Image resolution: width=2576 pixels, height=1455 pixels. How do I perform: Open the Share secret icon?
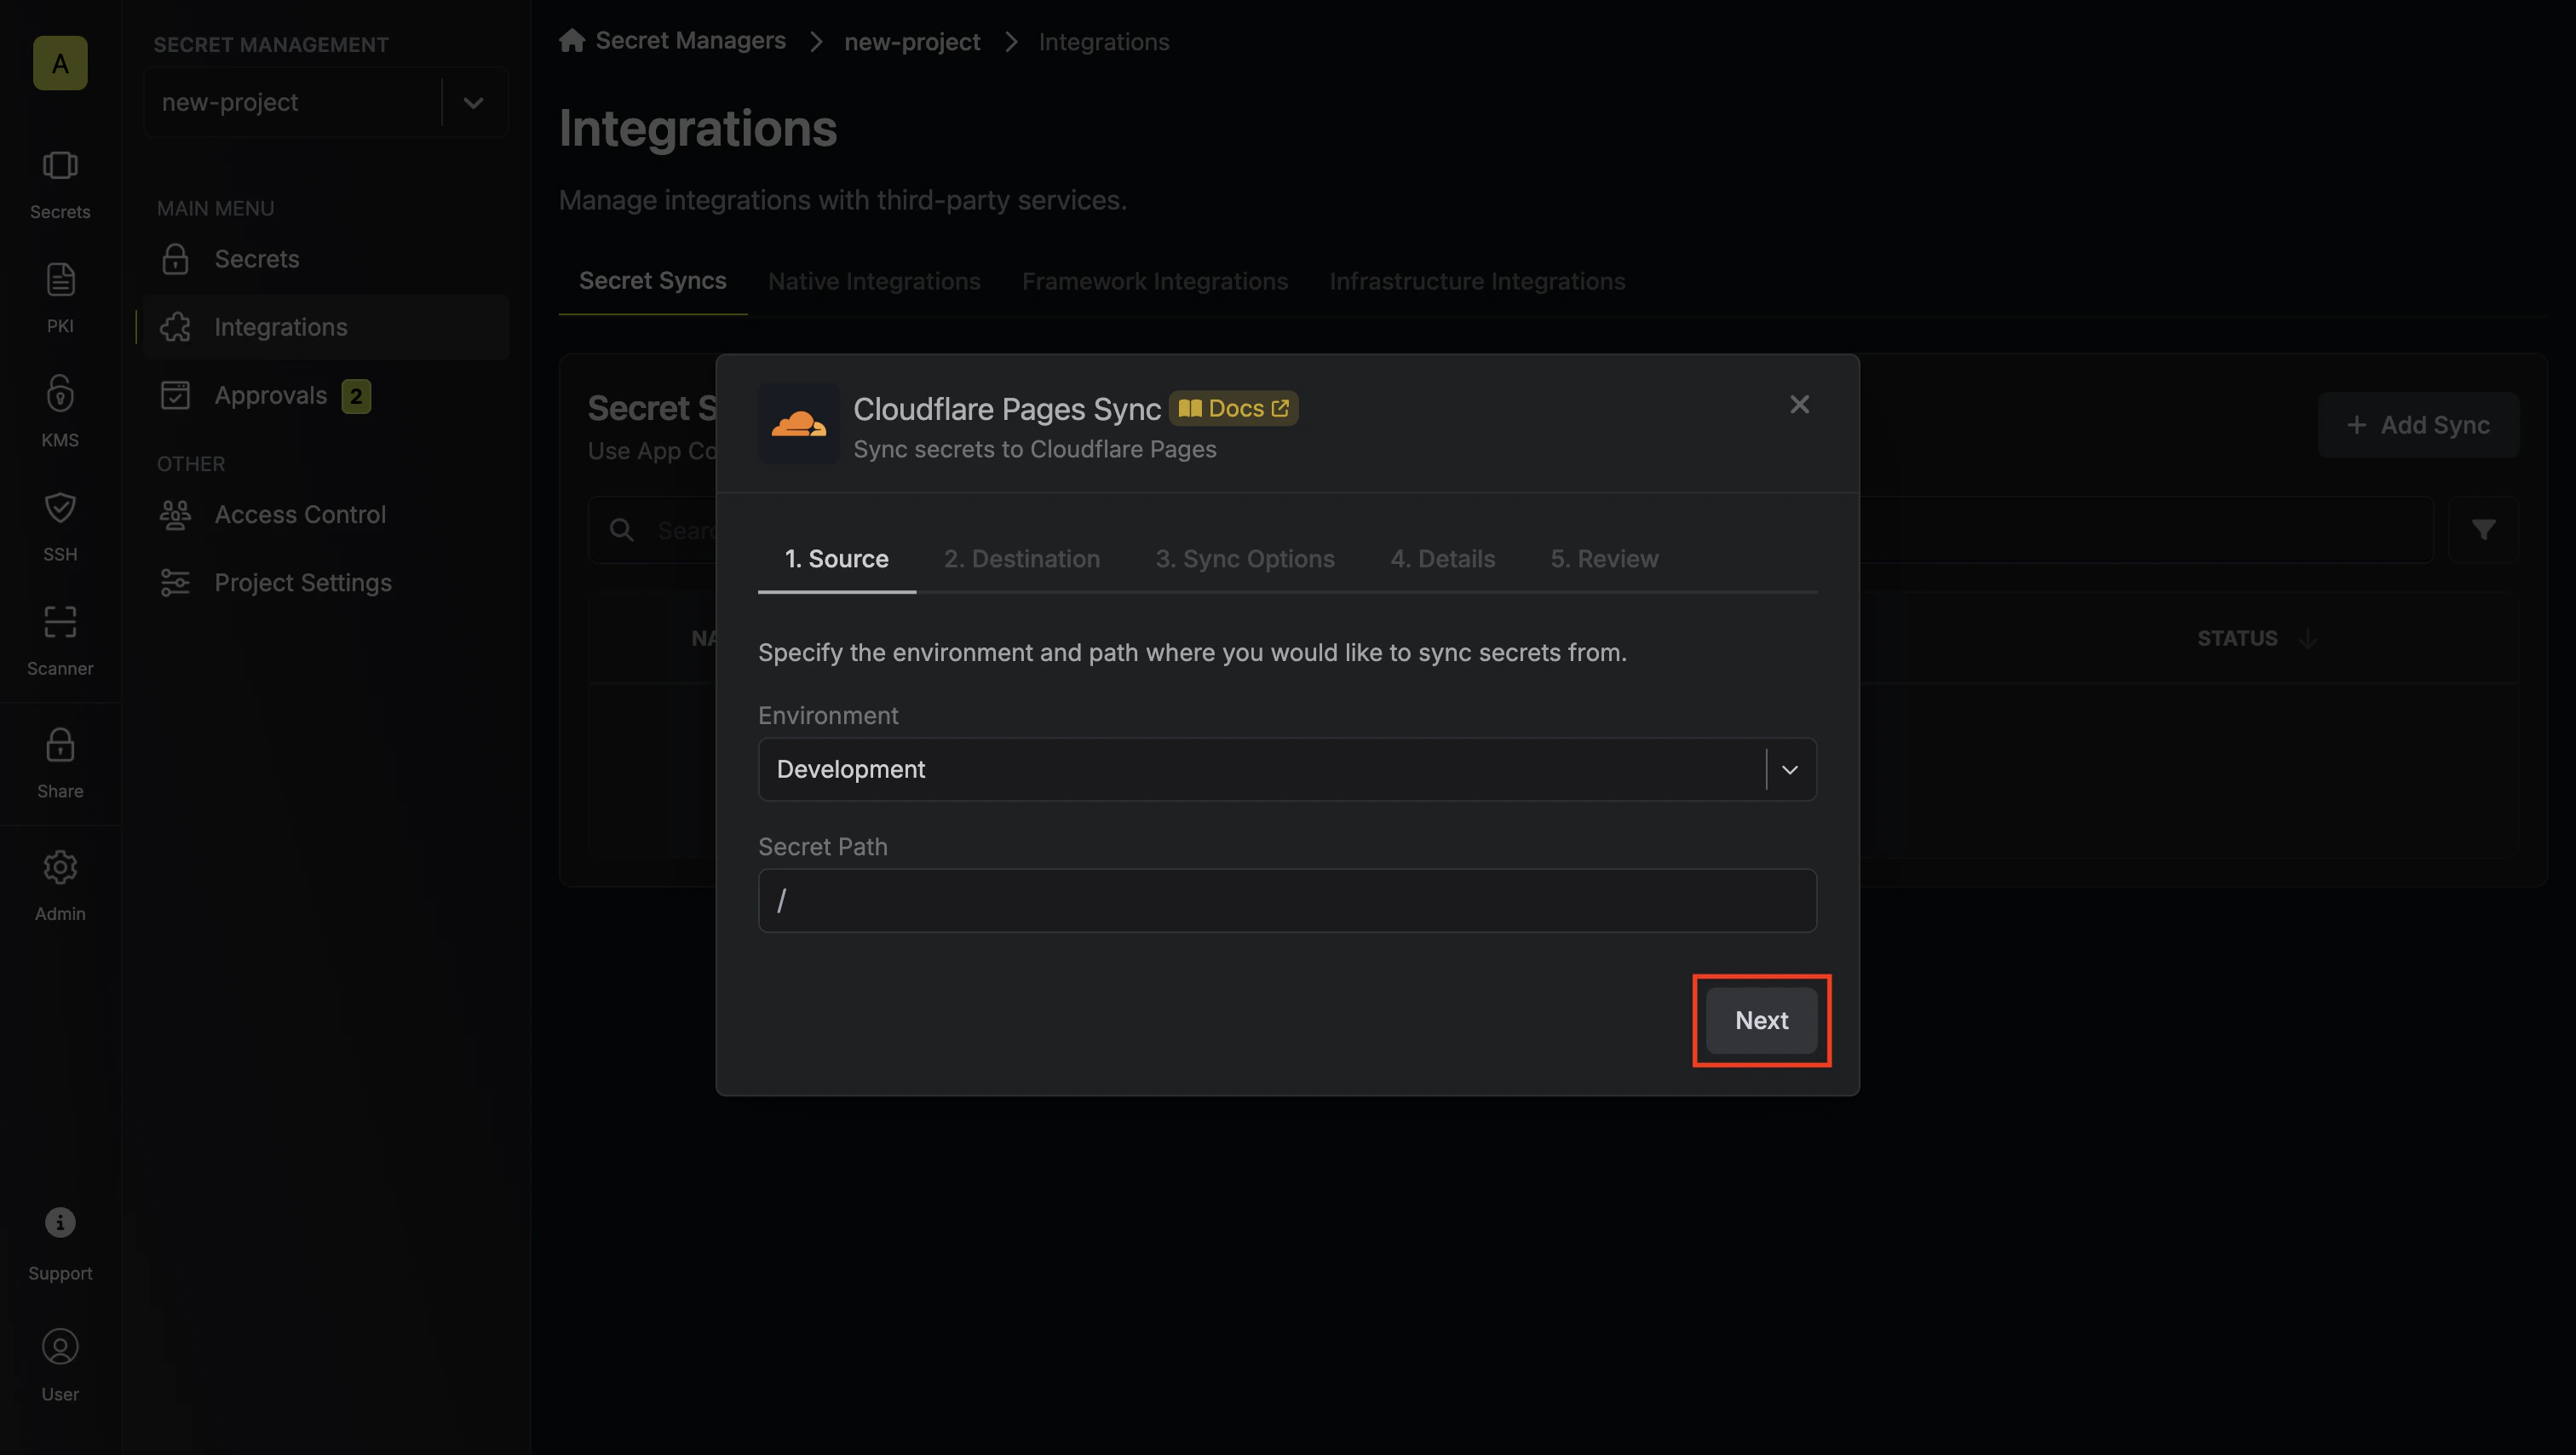tap(60, 763)
